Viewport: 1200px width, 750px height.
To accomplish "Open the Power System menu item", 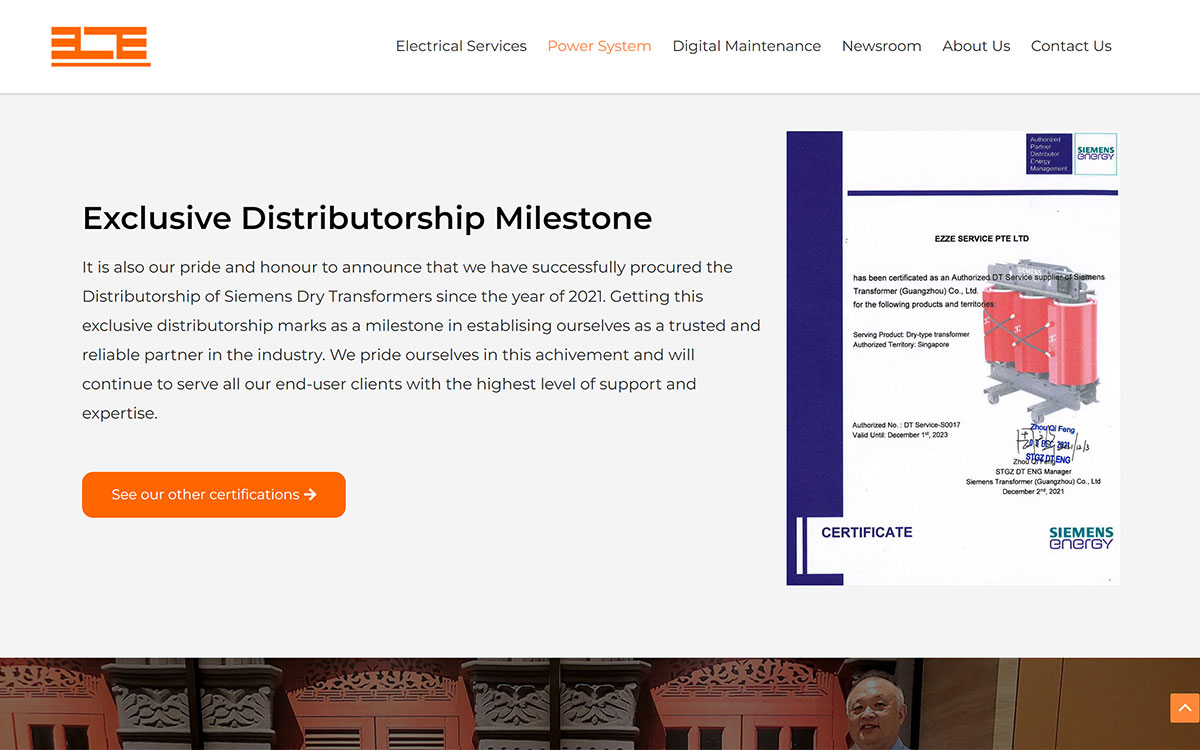I will pos(599,46).
